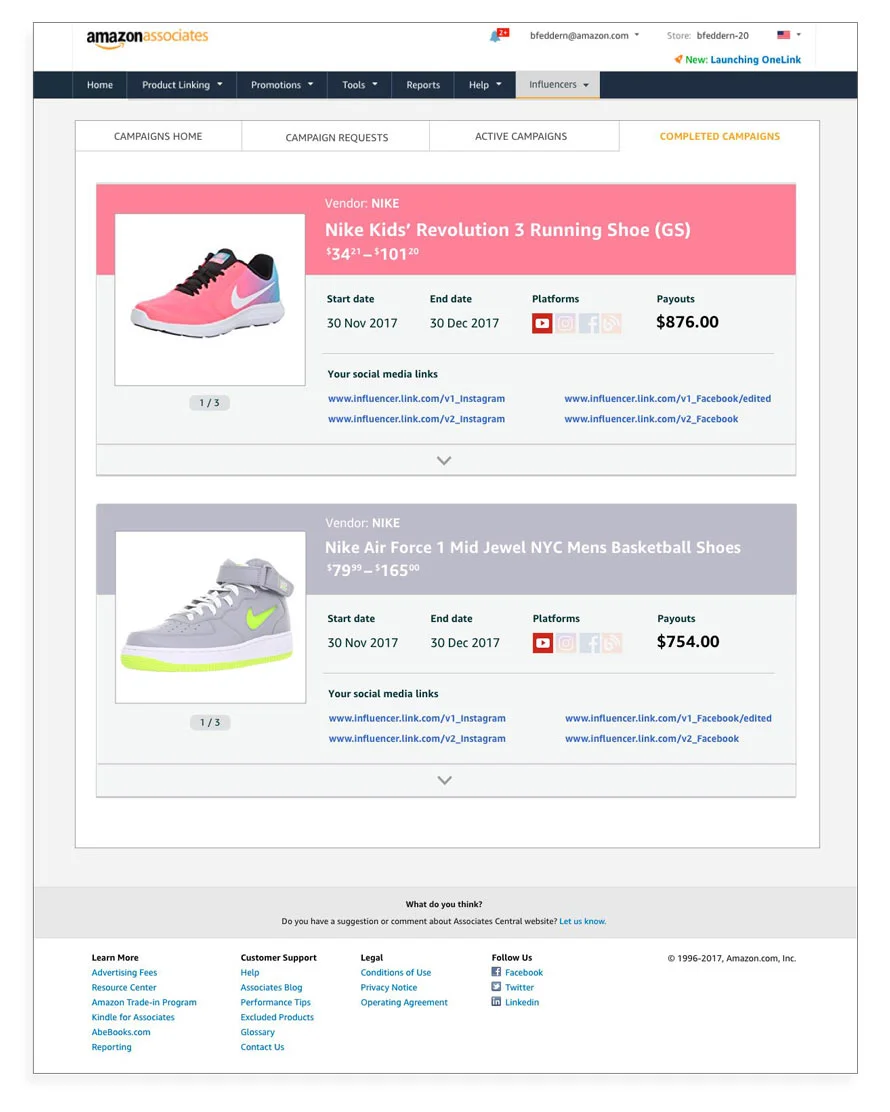Switch to Campaign Requests tab
Image resolution: width=890 pixels, height=1112 pixels.
click(336, 138)
